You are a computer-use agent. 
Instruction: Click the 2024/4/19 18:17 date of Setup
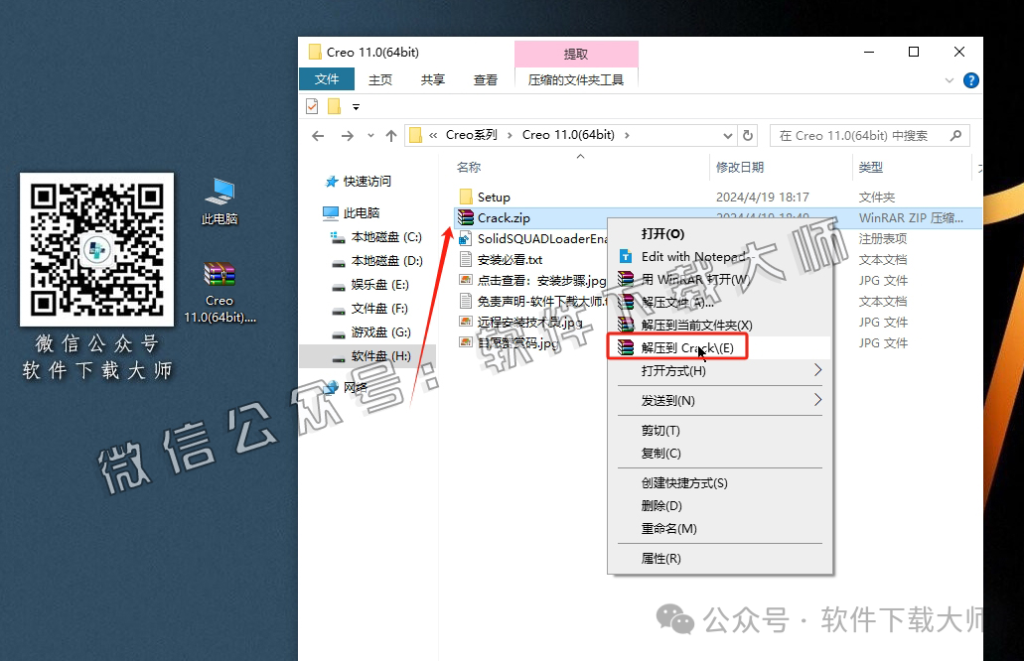click(x=762, y=197)
